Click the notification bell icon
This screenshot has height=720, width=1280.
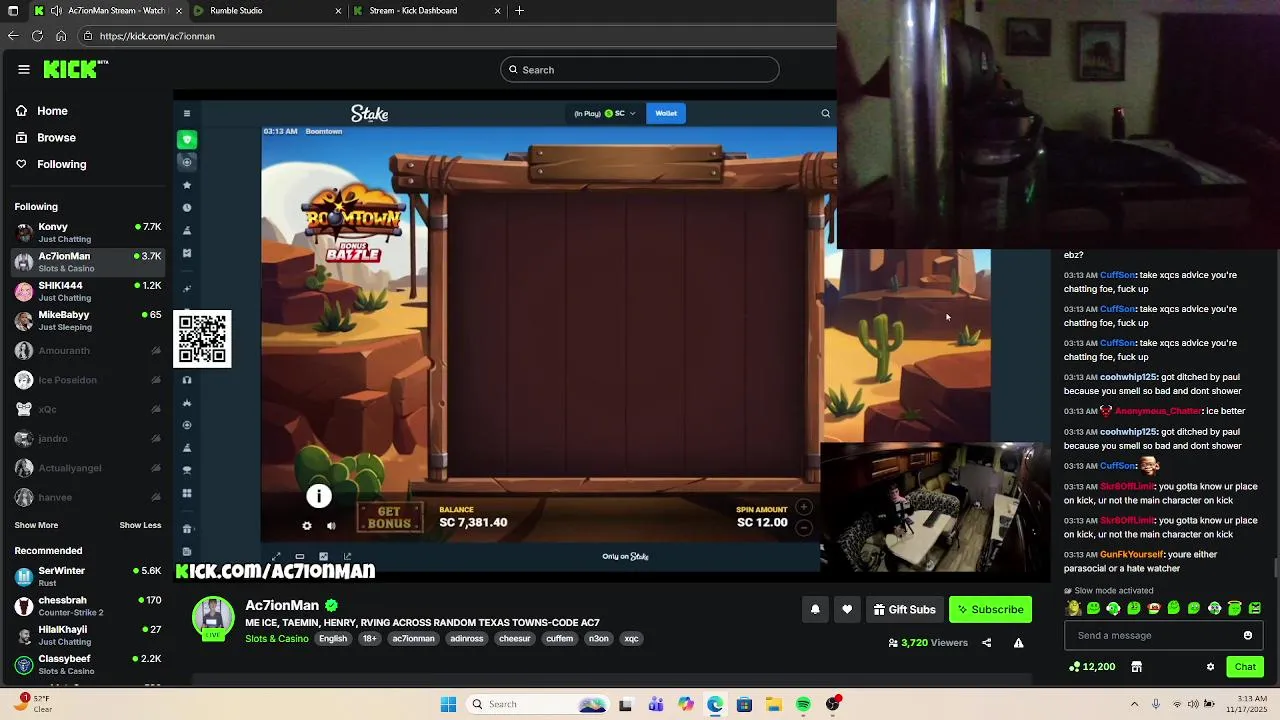pyautogui.click(x=815, y=609)
